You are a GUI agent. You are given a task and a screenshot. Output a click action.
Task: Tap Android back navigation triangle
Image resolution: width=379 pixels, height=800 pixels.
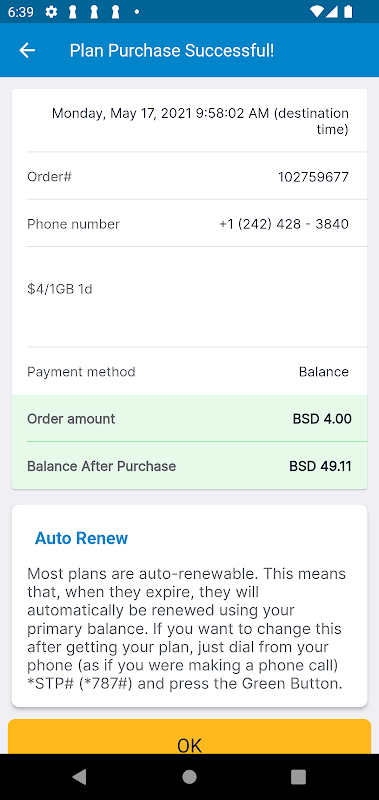coord(79,777)
